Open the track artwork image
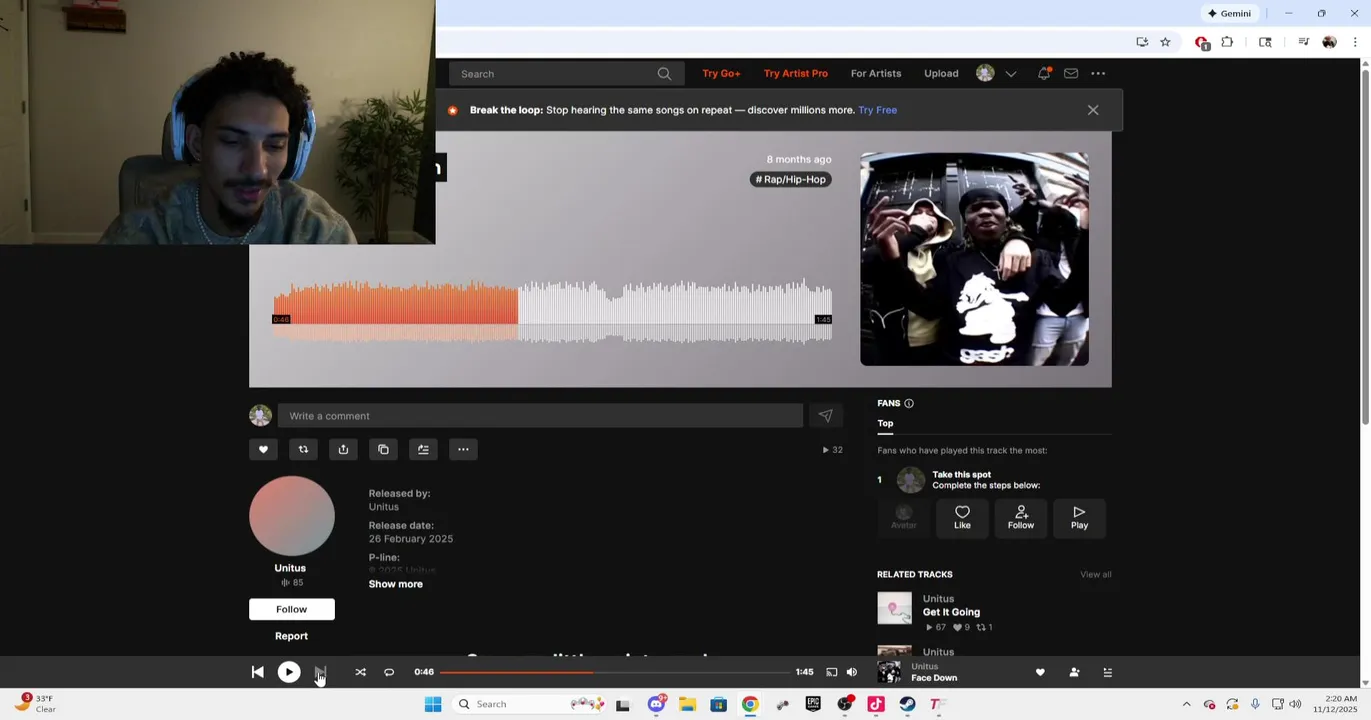1371x720 pixels. (x=974, y=259)
